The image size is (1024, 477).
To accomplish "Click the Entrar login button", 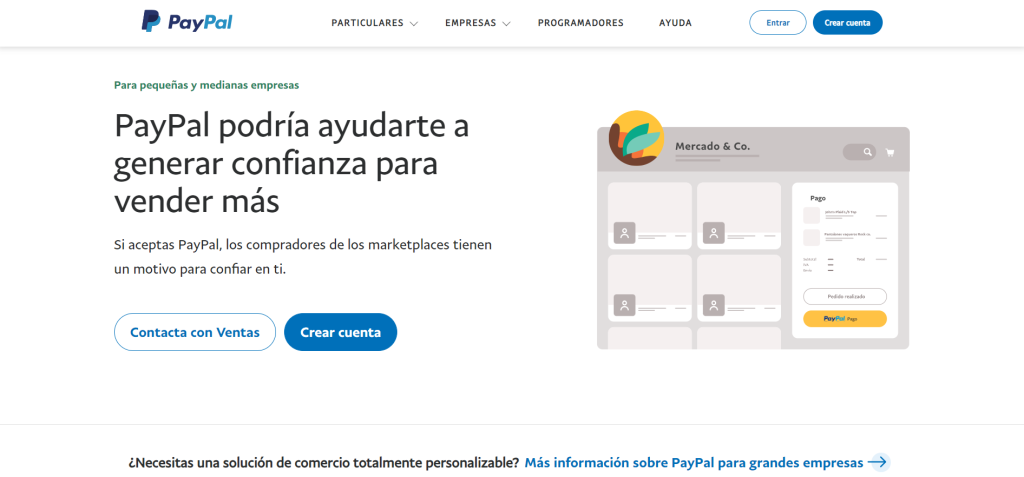I will [x=778, y=22].
